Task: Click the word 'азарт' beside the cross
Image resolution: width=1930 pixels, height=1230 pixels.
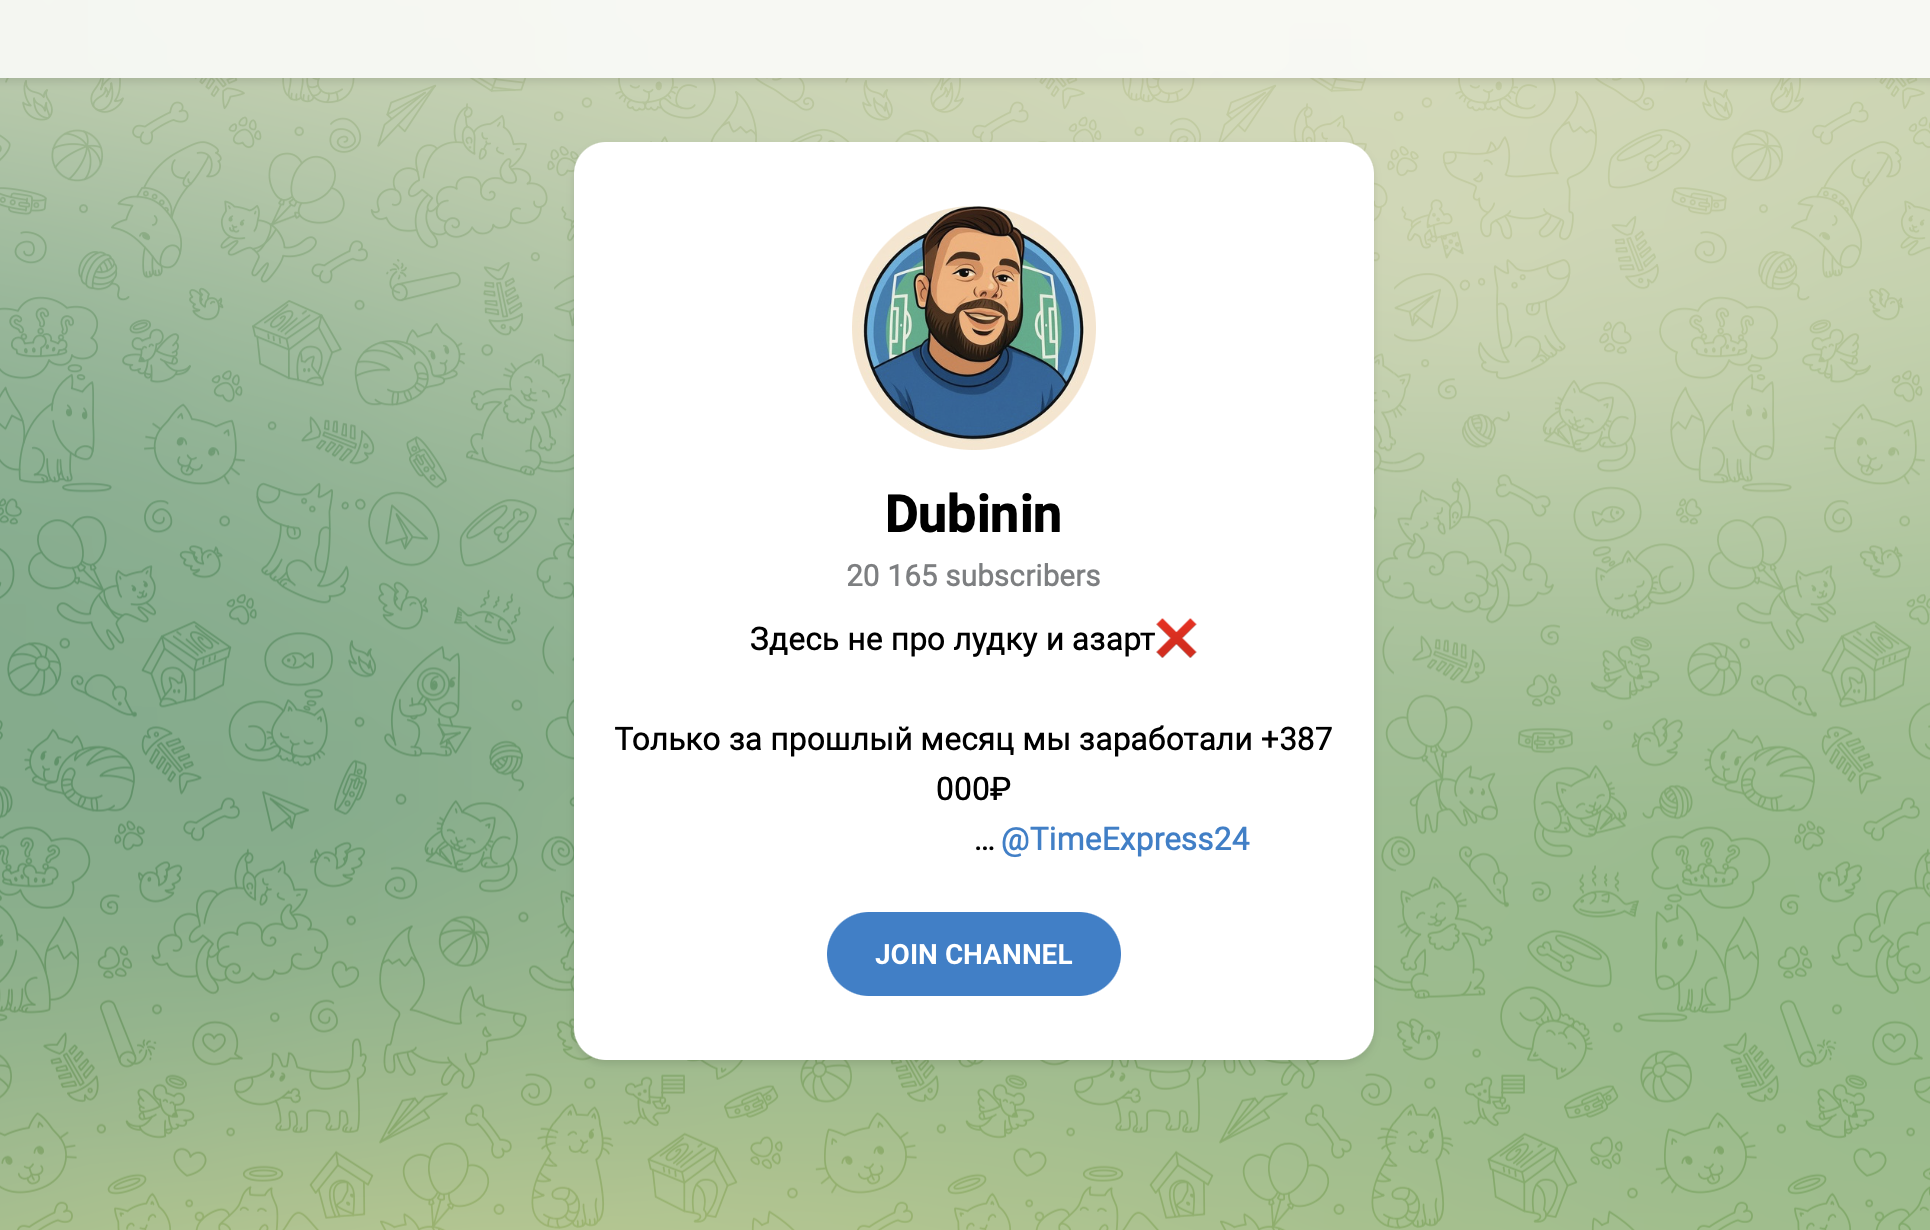Action: (x=1113, y=640)
